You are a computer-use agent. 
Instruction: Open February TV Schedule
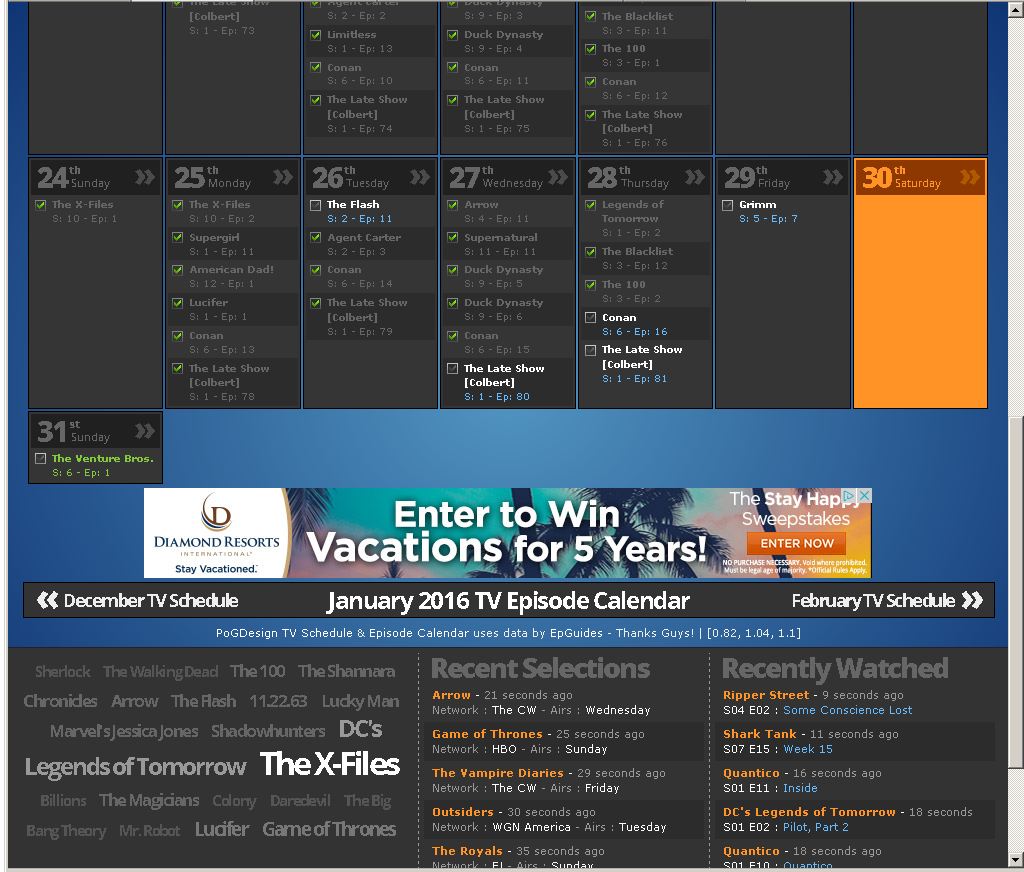(x=873, y=600)
